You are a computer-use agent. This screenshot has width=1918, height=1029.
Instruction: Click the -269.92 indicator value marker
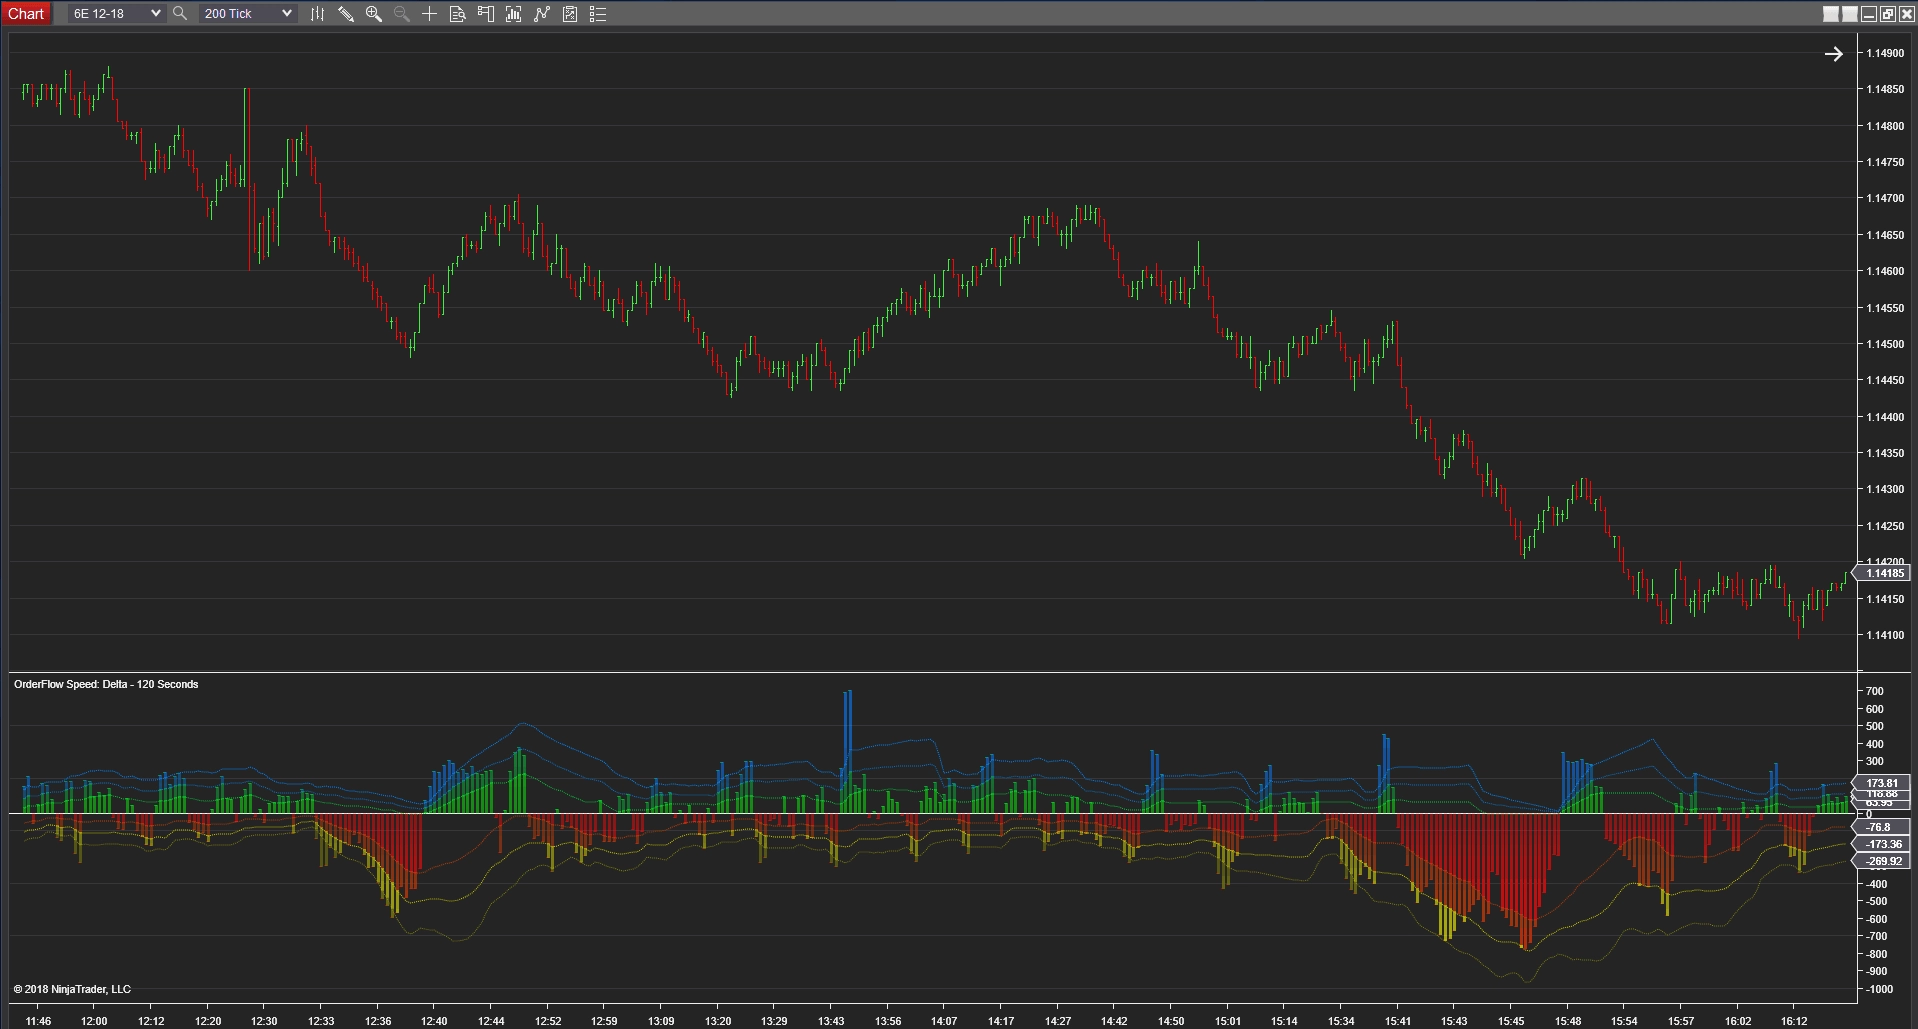[x=1881, y=861]
